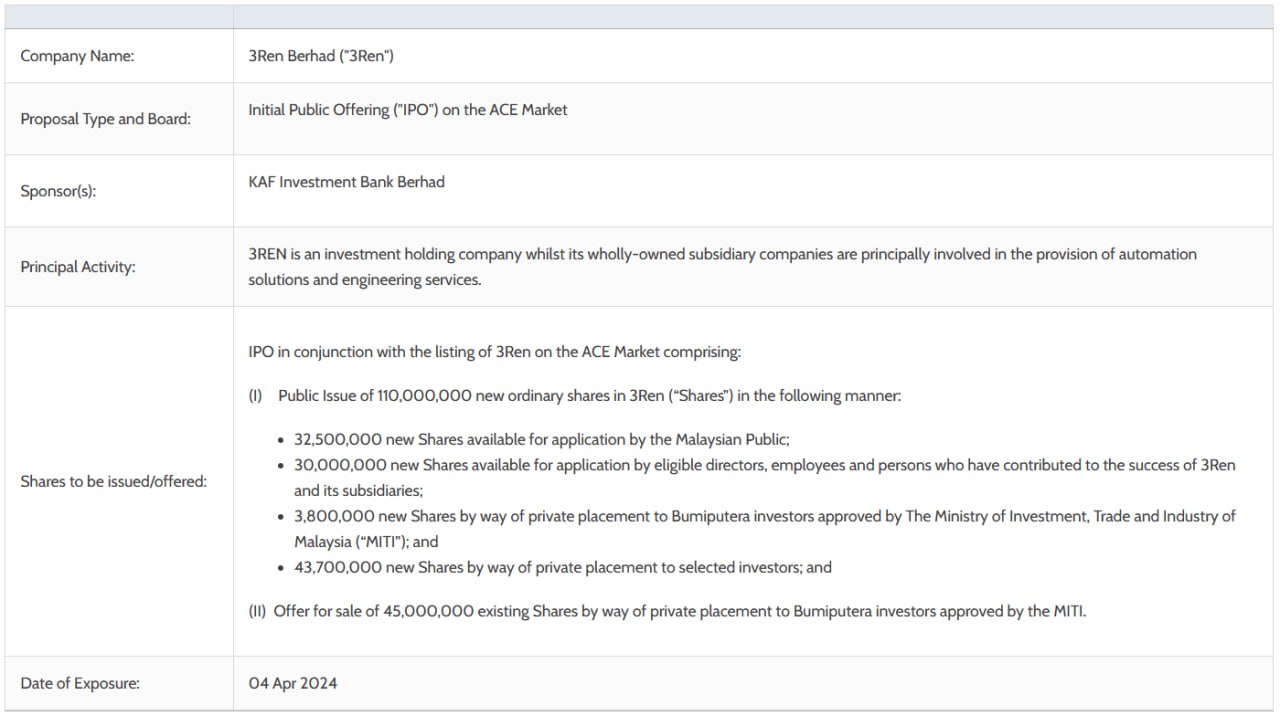Image resolution: width=1280 pixels, height=716 pixels.
Task: Click the 'KAF Investment Bank Berhad' value
Action: pos(346,182)
